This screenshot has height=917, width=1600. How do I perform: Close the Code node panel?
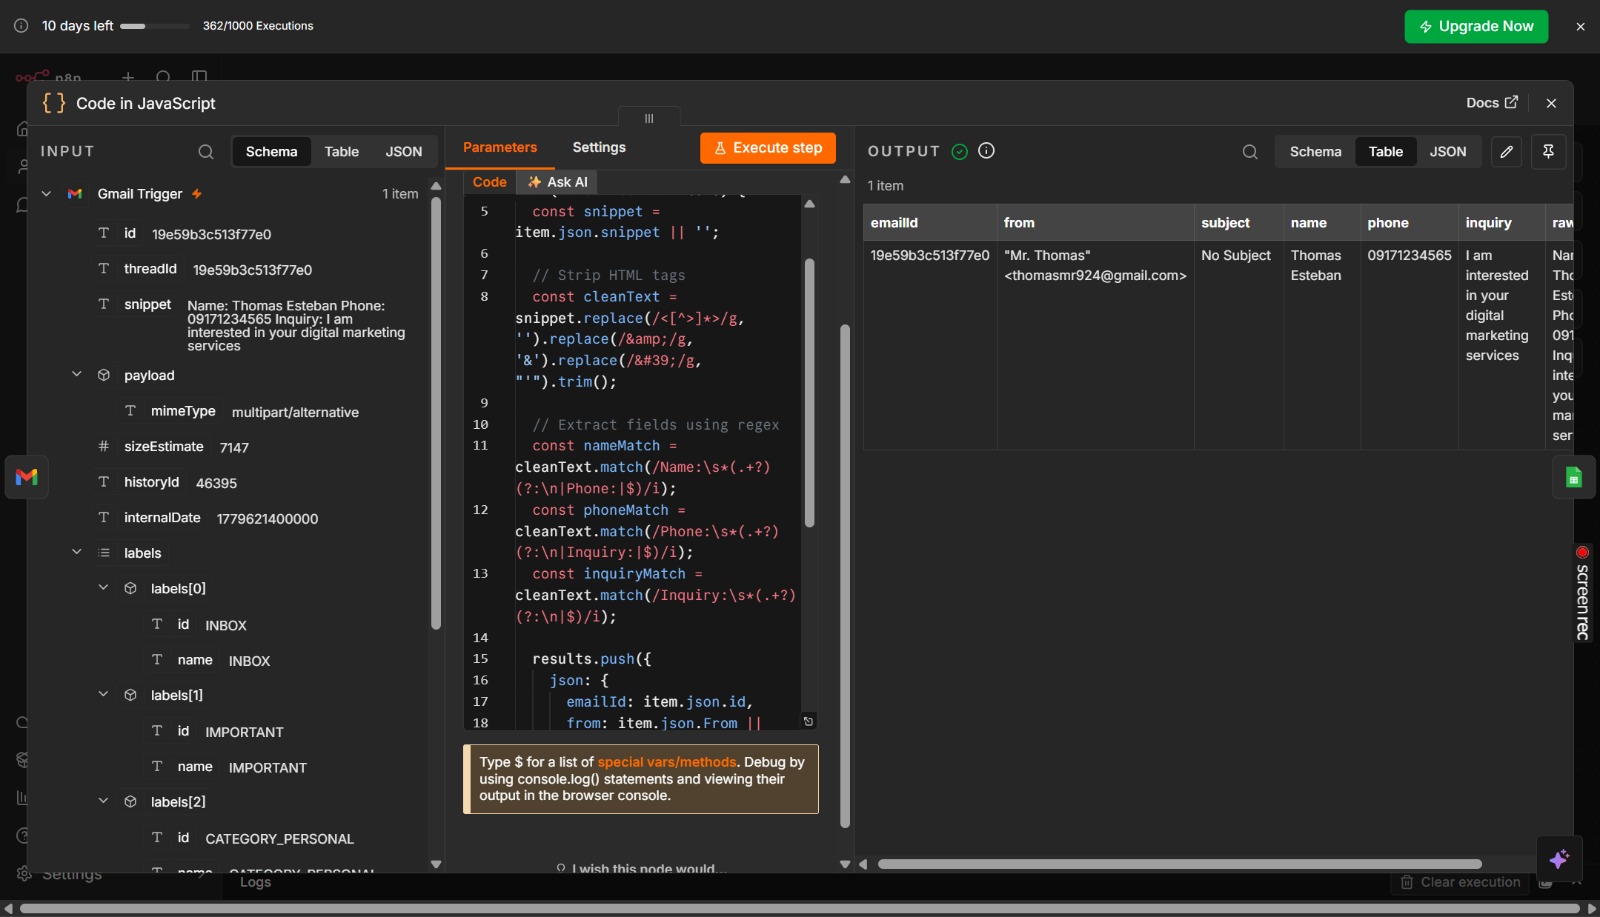pos(1551,103)
